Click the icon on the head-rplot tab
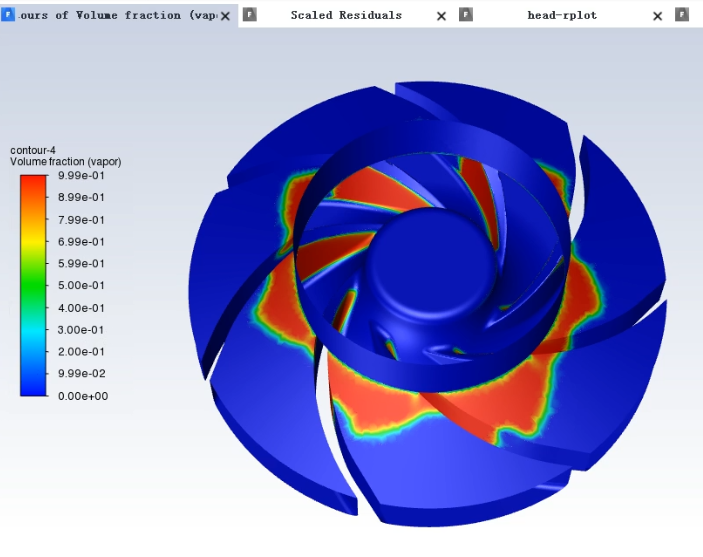The width and height of the screenshot is (703, 557). pyautogui.click(x=466, y=15)
